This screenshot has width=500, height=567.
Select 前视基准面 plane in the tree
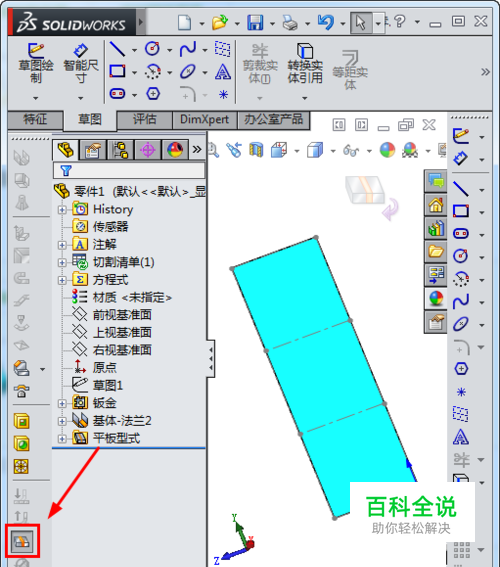(x=122, y=315)
